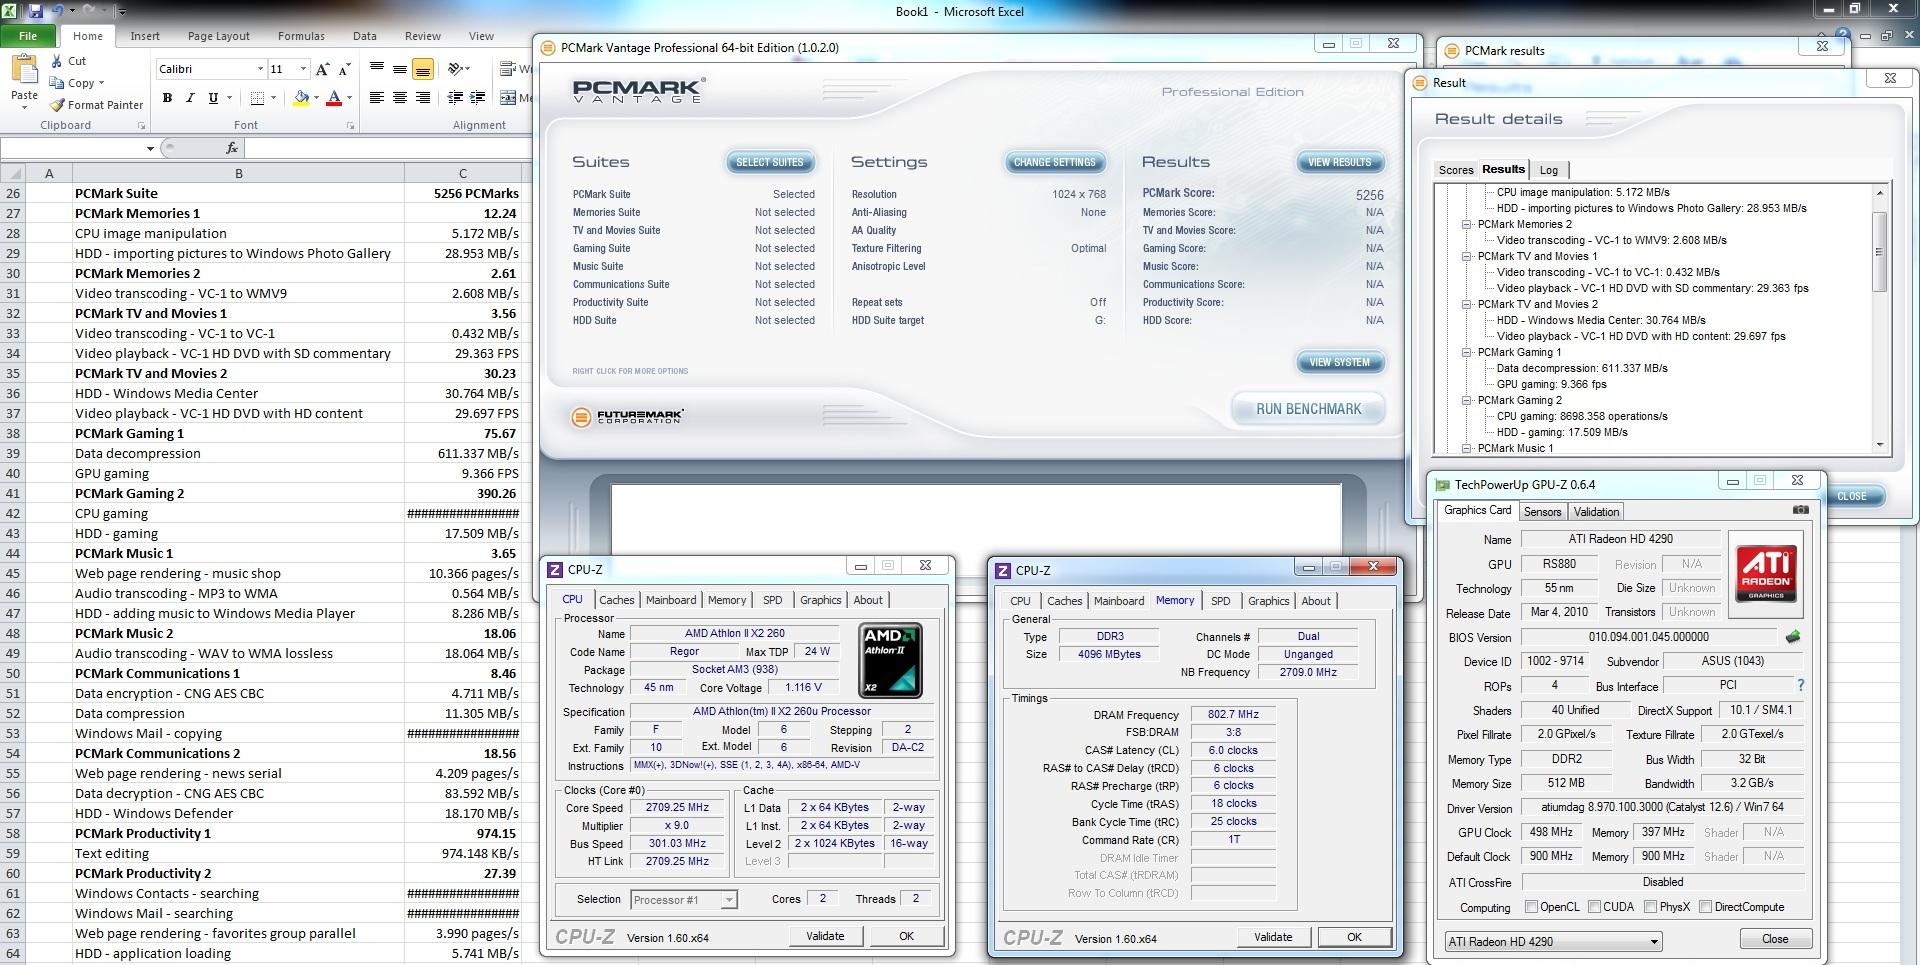Take GPU-Z screenshot with camera icon
This screenshot has height=965, width=1920.
(x=1800, y=510)
